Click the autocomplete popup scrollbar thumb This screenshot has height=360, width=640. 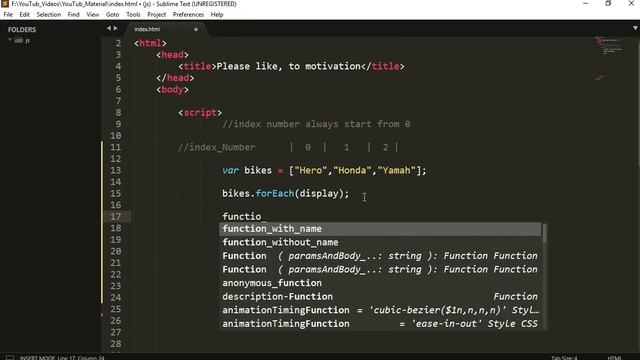point(544,233)
